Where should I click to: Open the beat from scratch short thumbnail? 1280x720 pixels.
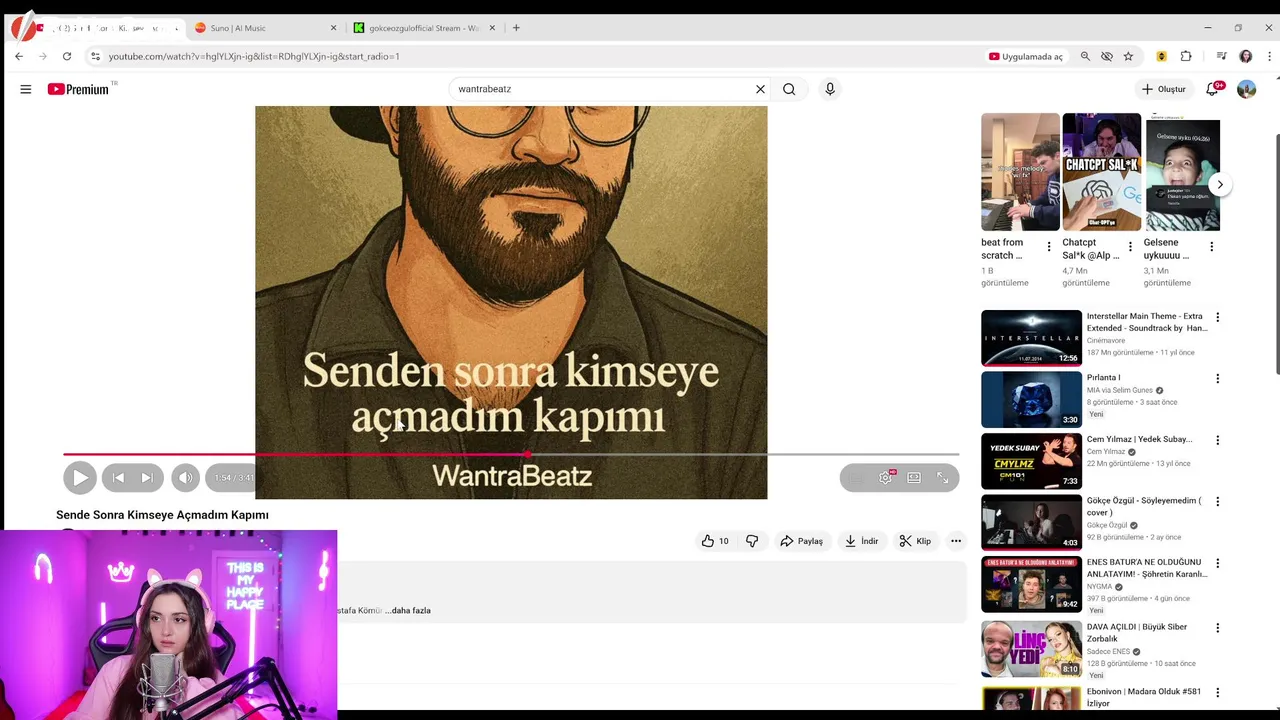point(1020,172)
